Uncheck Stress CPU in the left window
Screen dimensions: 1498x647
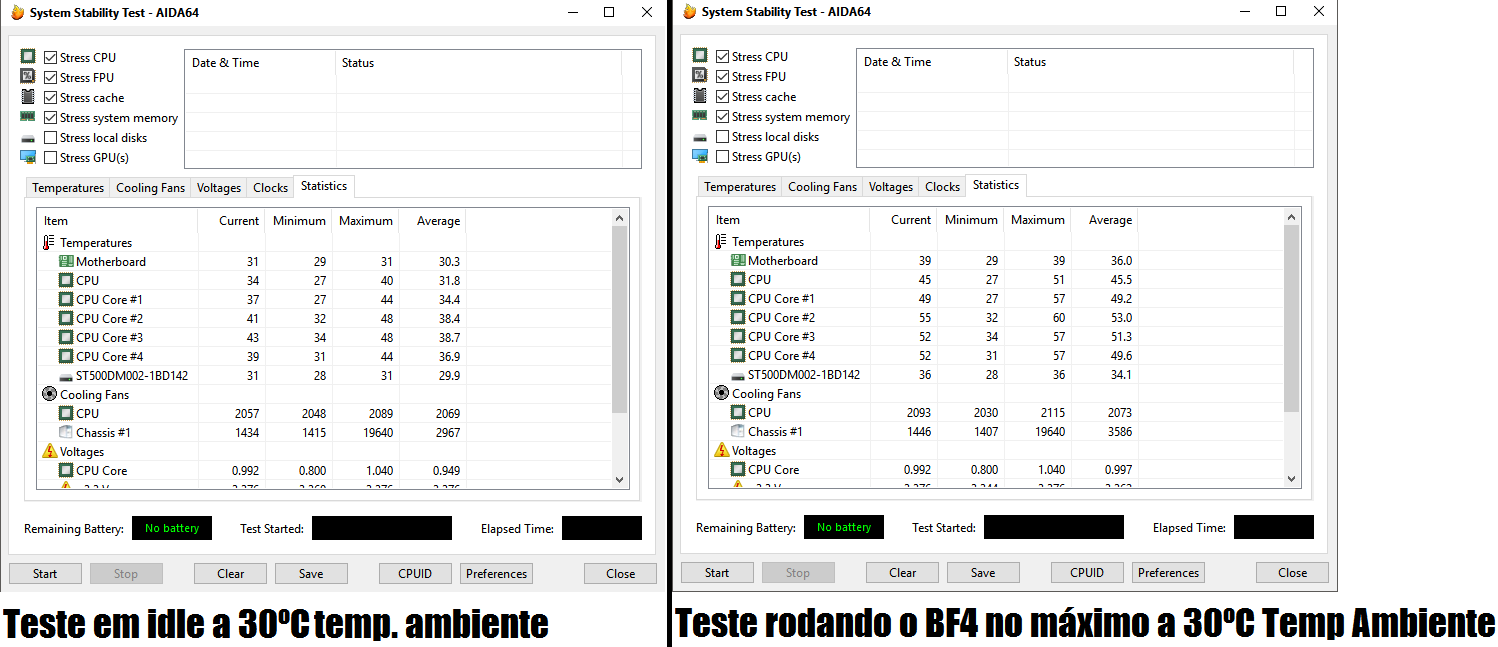[x=50, y=57]
